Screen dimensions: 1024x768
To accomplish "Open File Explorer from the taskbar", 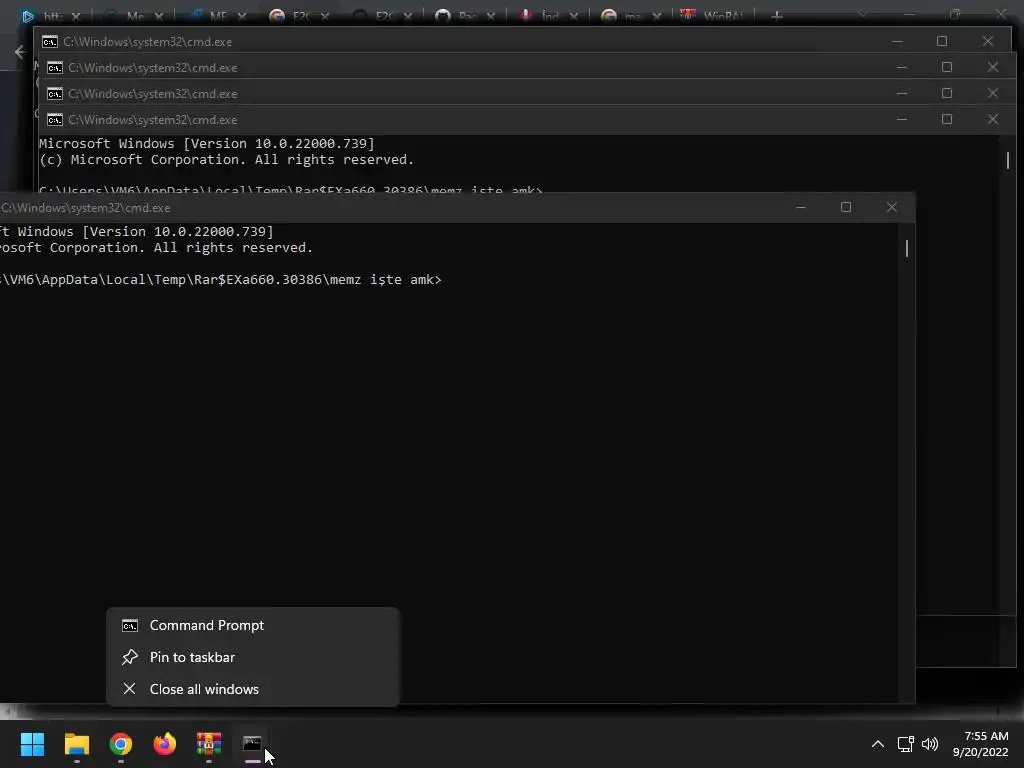I will (x=76, y=744).
